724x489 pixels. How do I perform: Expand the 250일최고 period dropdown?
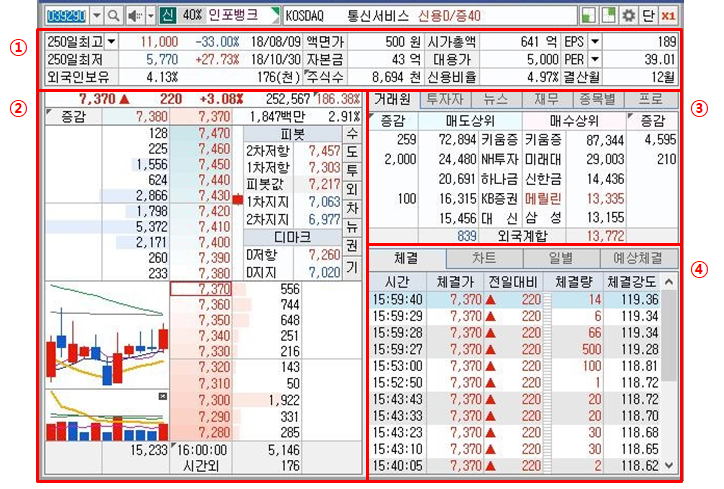(112, 42)
